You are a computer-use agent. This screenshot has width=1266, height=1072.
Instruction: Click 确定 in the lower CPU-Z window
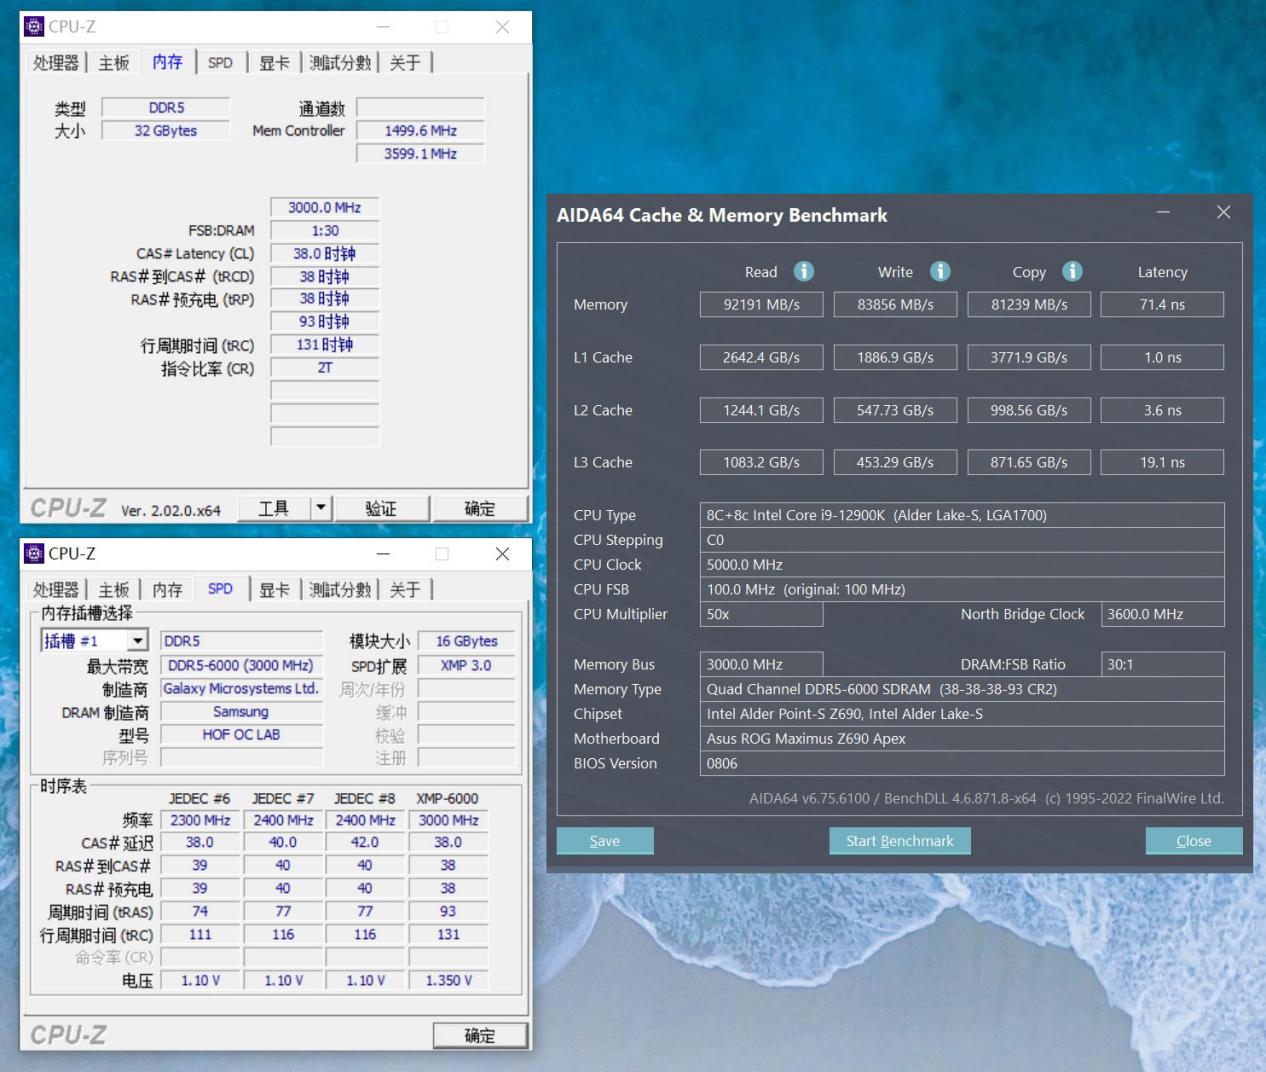pyautogui.click(x=480, y=1035)
